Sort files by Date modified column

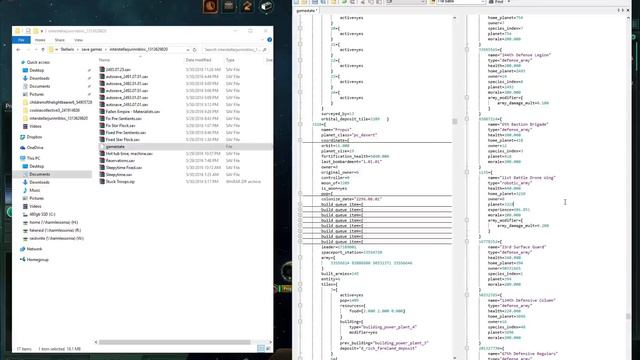198,60
